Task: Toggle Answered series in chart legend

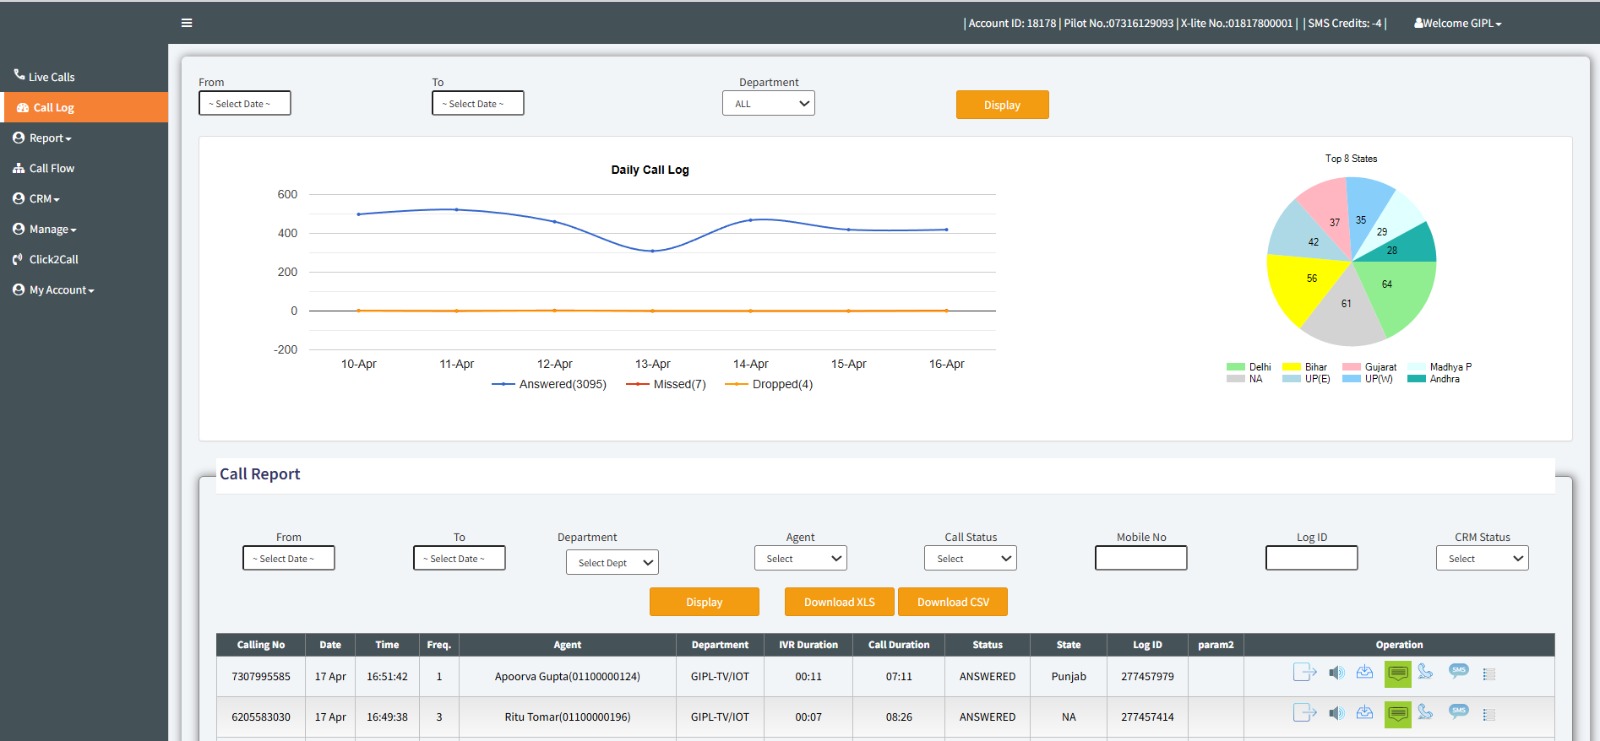Action: (x=549, y=385)
